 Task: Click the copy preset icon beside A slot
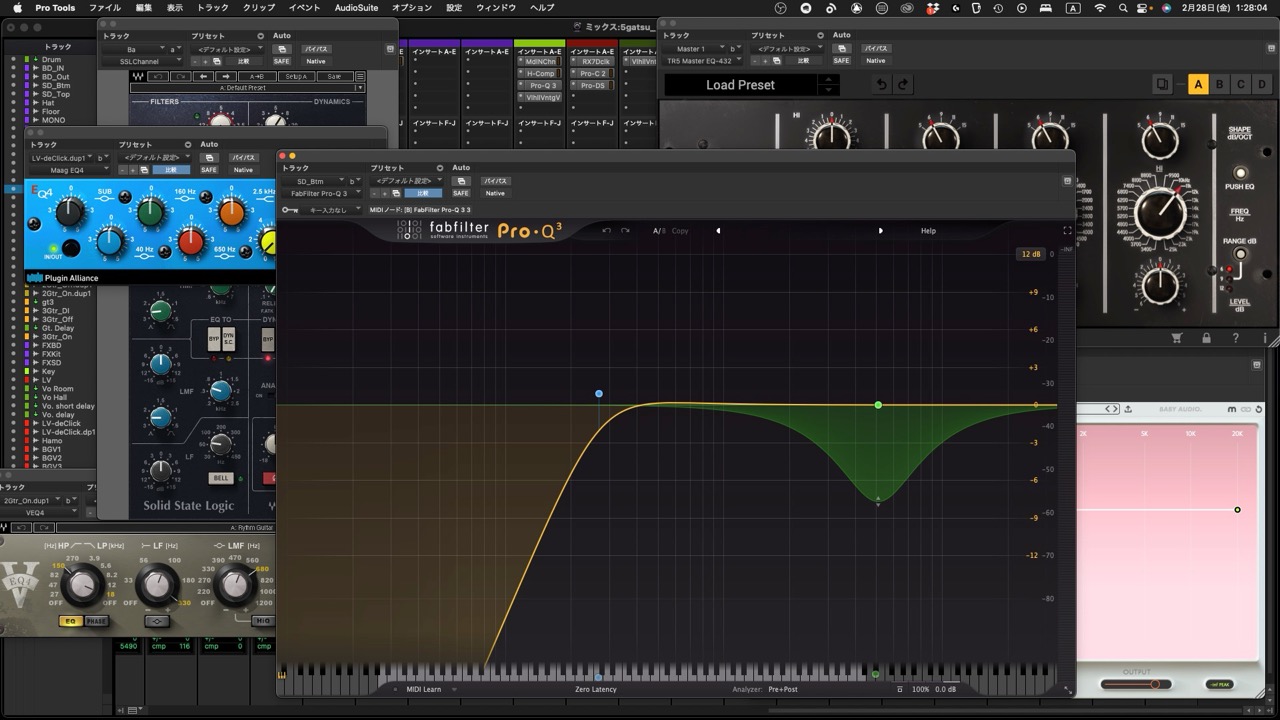click(1162, 85)
